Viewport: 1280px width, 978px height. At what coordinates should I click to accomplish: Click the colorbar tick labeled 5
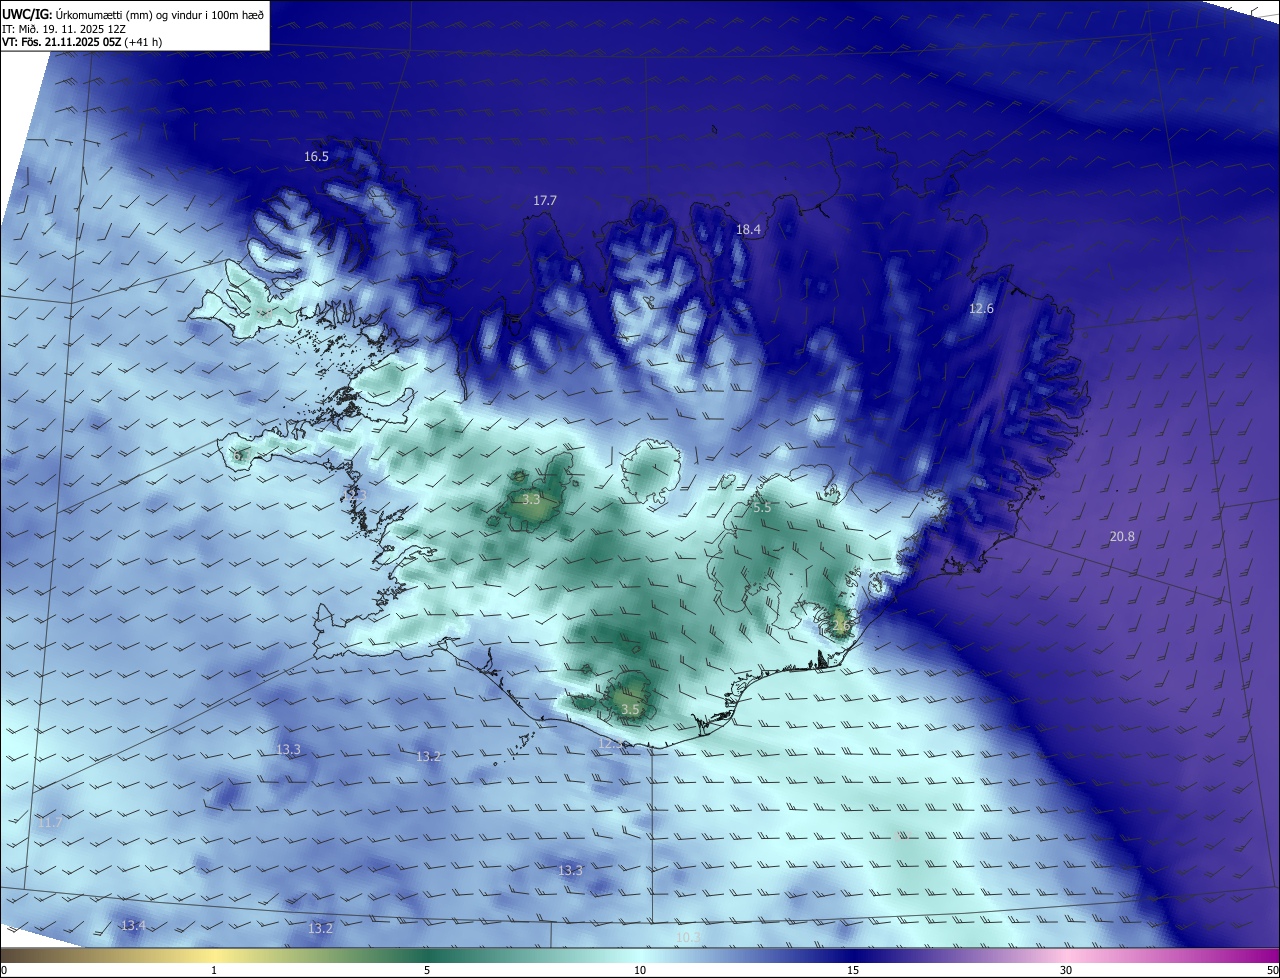coord(427,970)
